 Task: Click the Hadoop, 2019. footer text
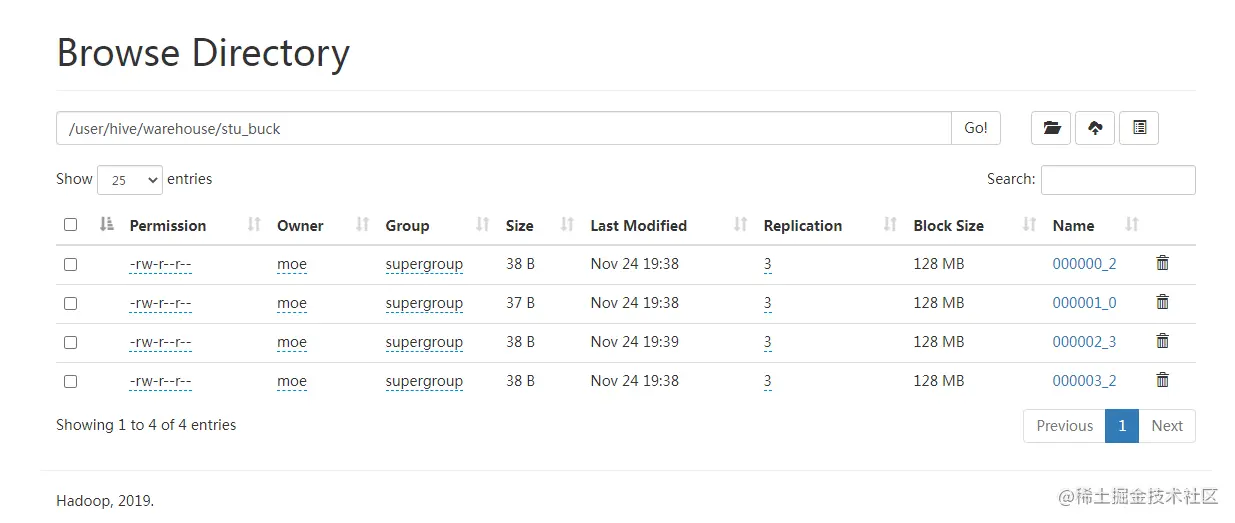[x=105, y=501]
